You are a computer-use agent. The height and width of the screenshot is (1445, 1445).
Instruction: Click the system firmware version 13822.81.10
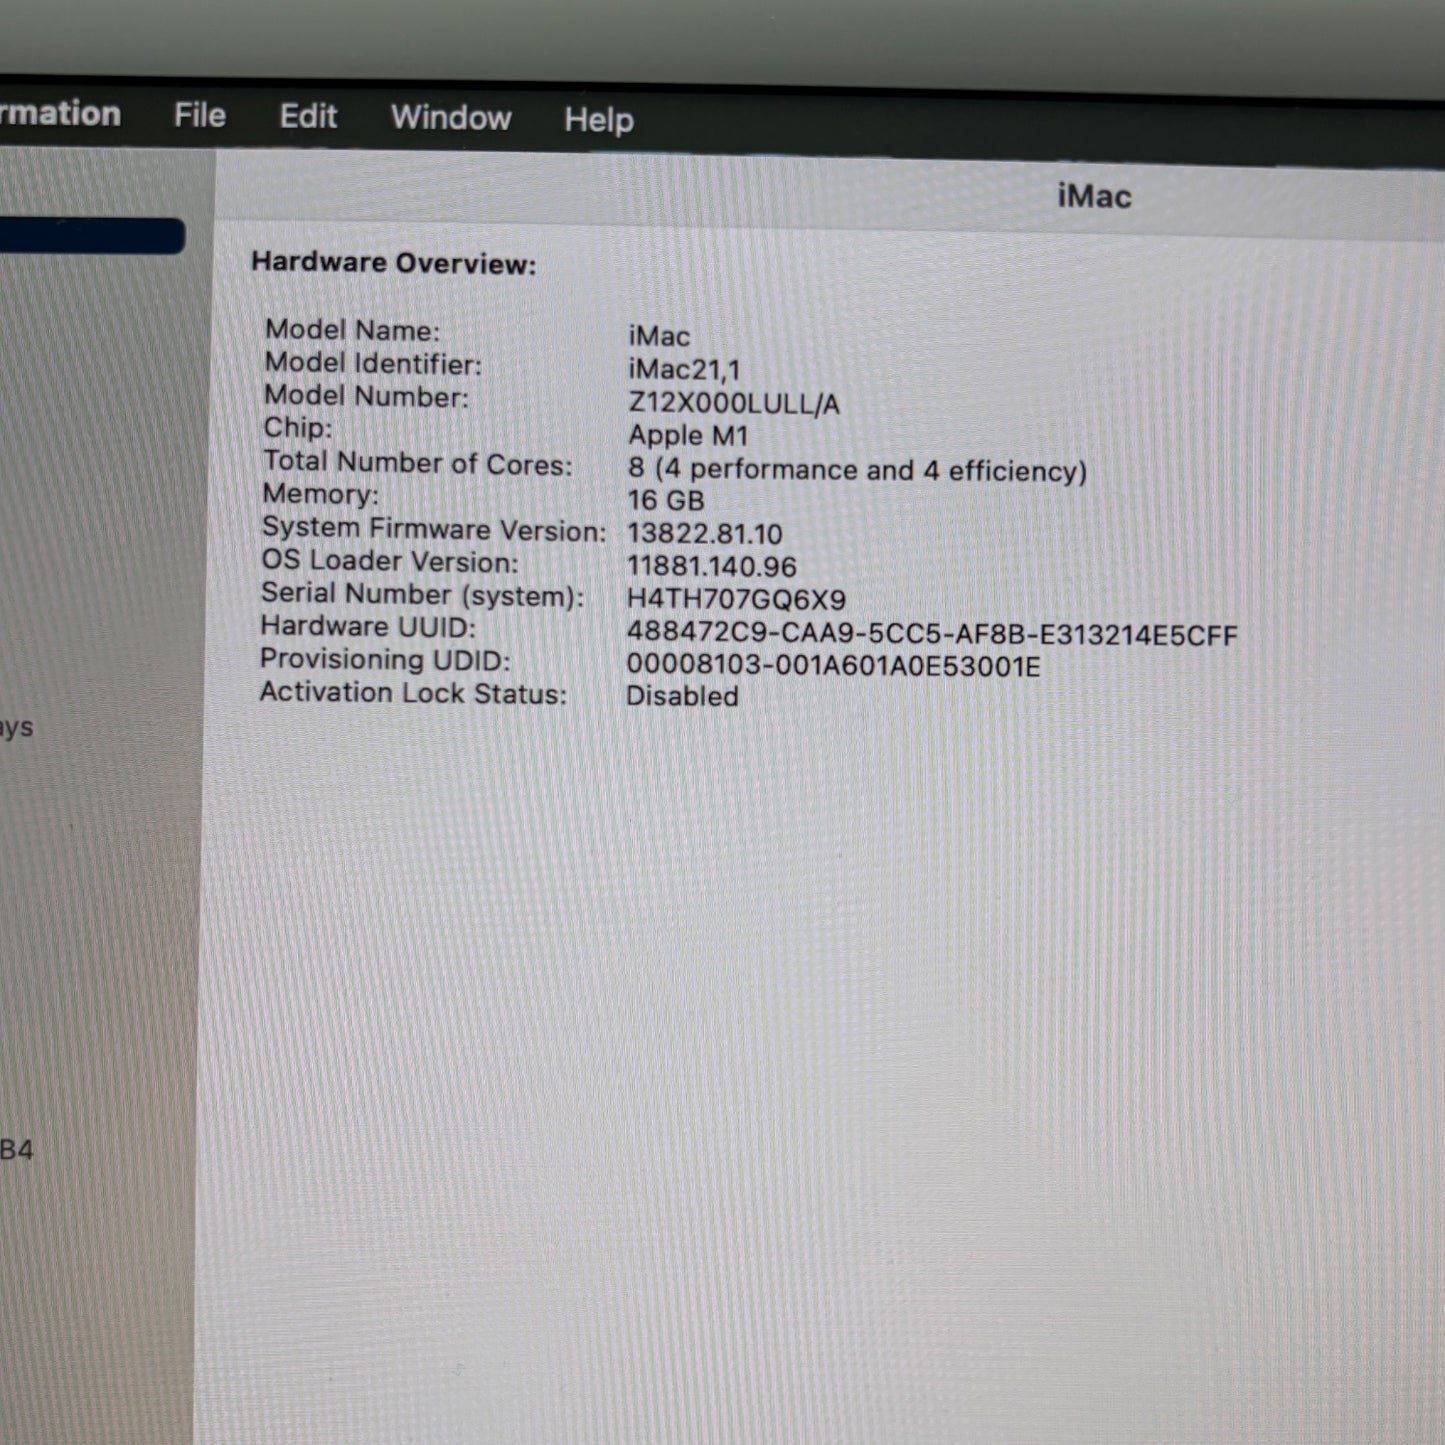704,534
